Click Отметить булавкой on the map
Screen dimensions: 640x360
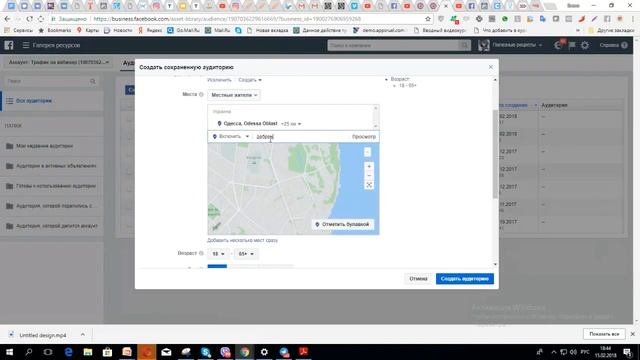(x=342, y=224)
